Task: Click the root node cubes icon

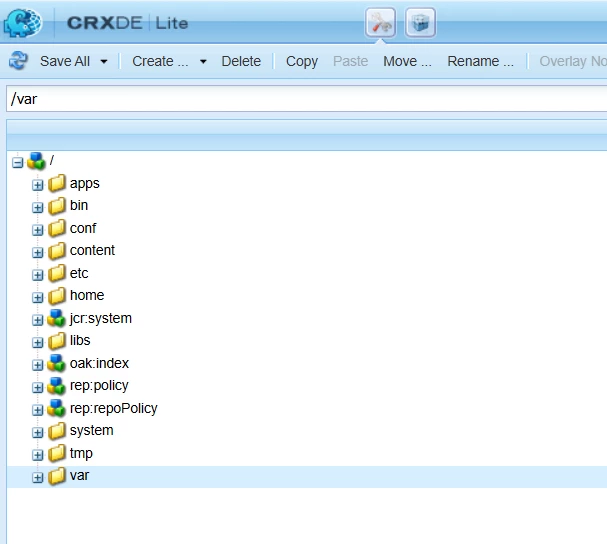Action: pos(36,161)
